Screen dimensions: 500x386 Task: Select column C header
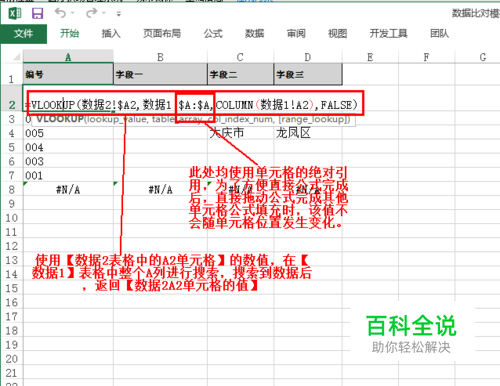[240, 57]
